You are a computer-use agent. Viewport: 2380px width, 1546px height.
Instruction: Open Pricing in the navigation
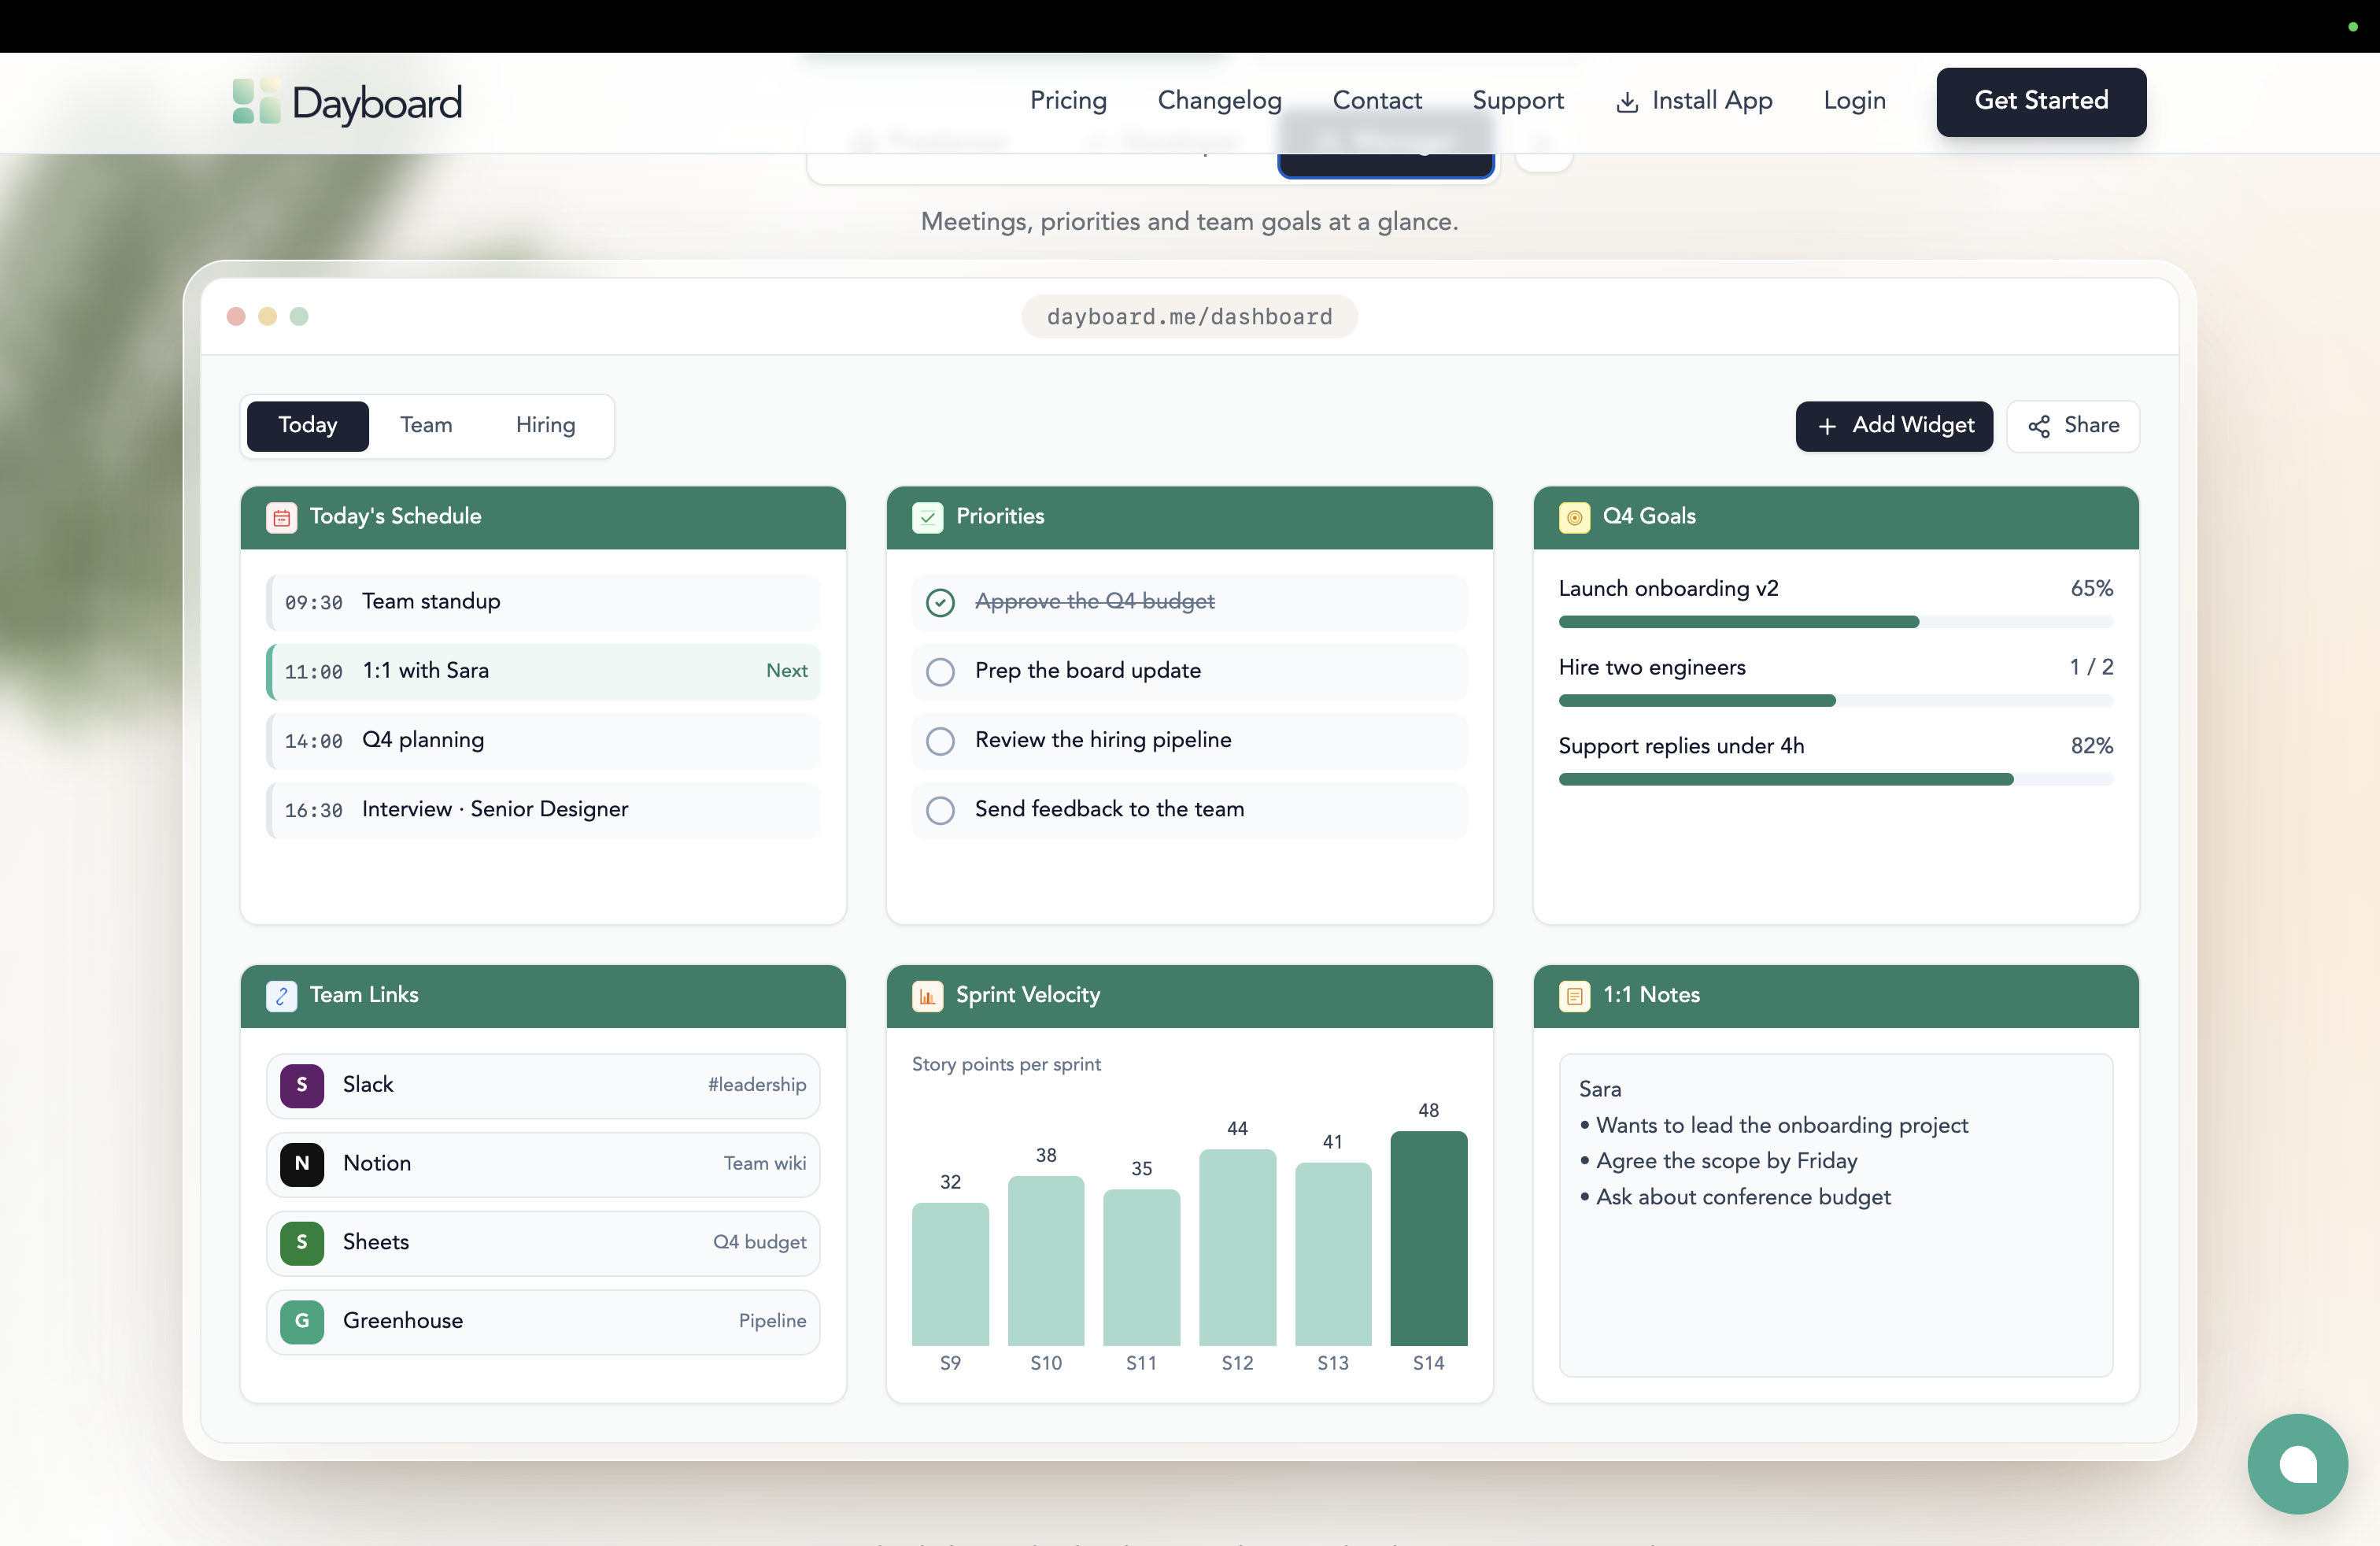coord(1068,101)
